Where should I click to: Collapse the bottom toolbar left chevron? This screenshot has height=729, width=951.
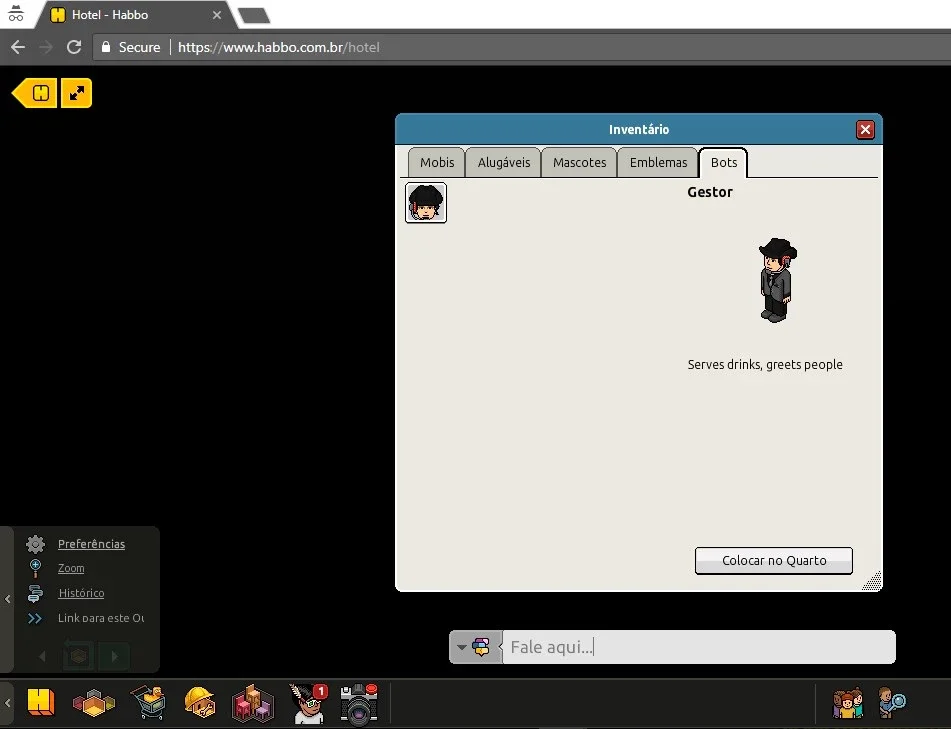click(7, 704)
